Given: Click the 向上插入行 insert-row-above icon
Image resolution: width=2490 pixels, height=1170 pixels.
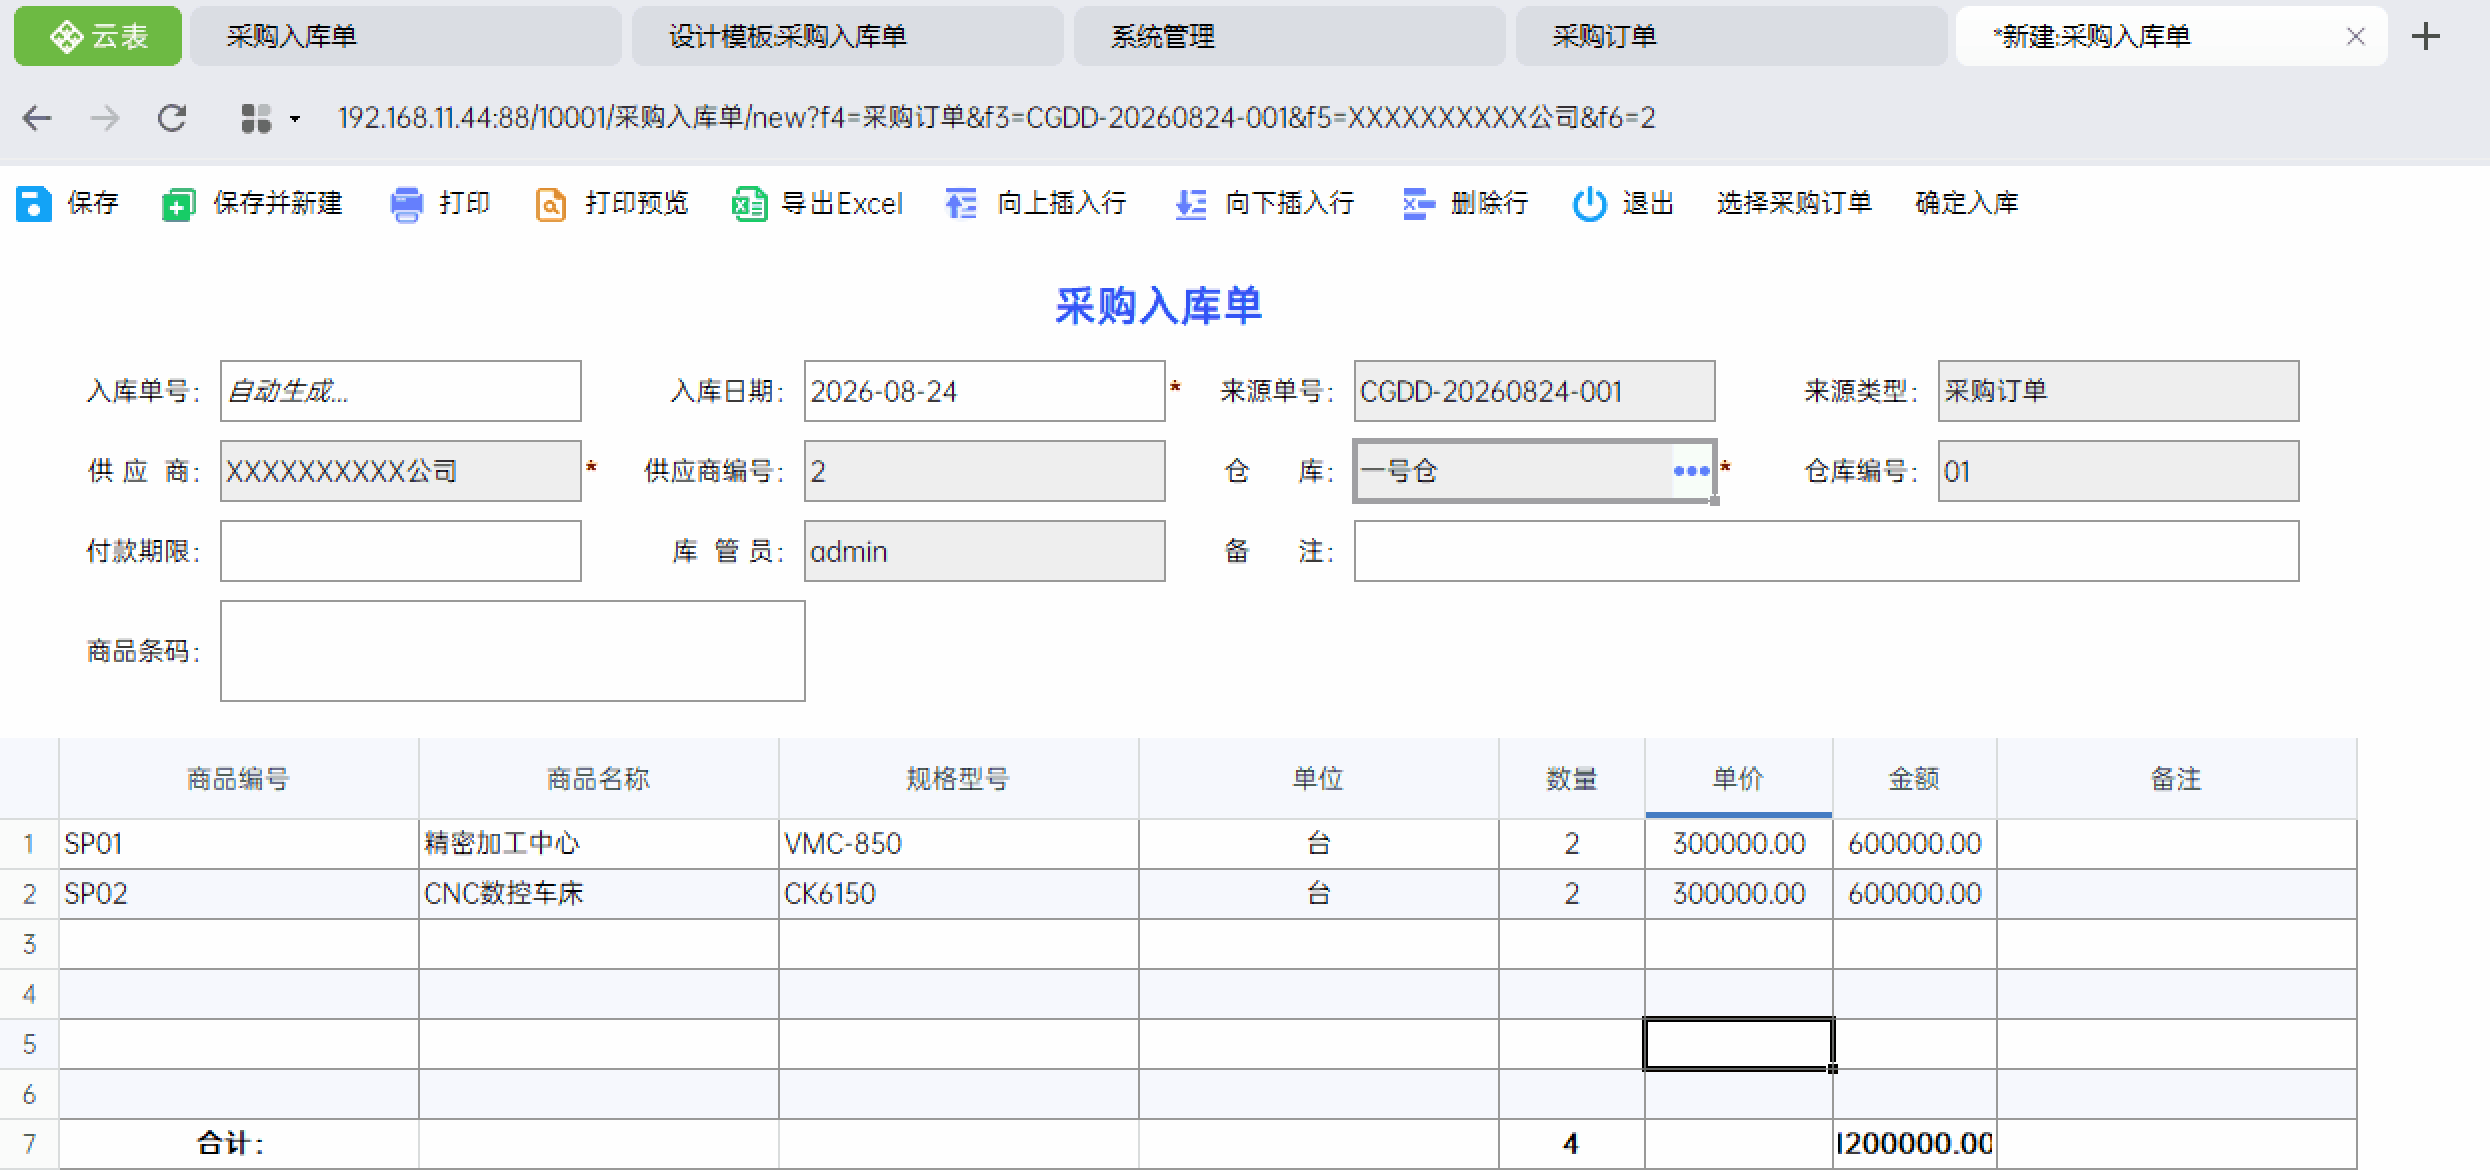Looking at the screenshot, I should (961, 204).
